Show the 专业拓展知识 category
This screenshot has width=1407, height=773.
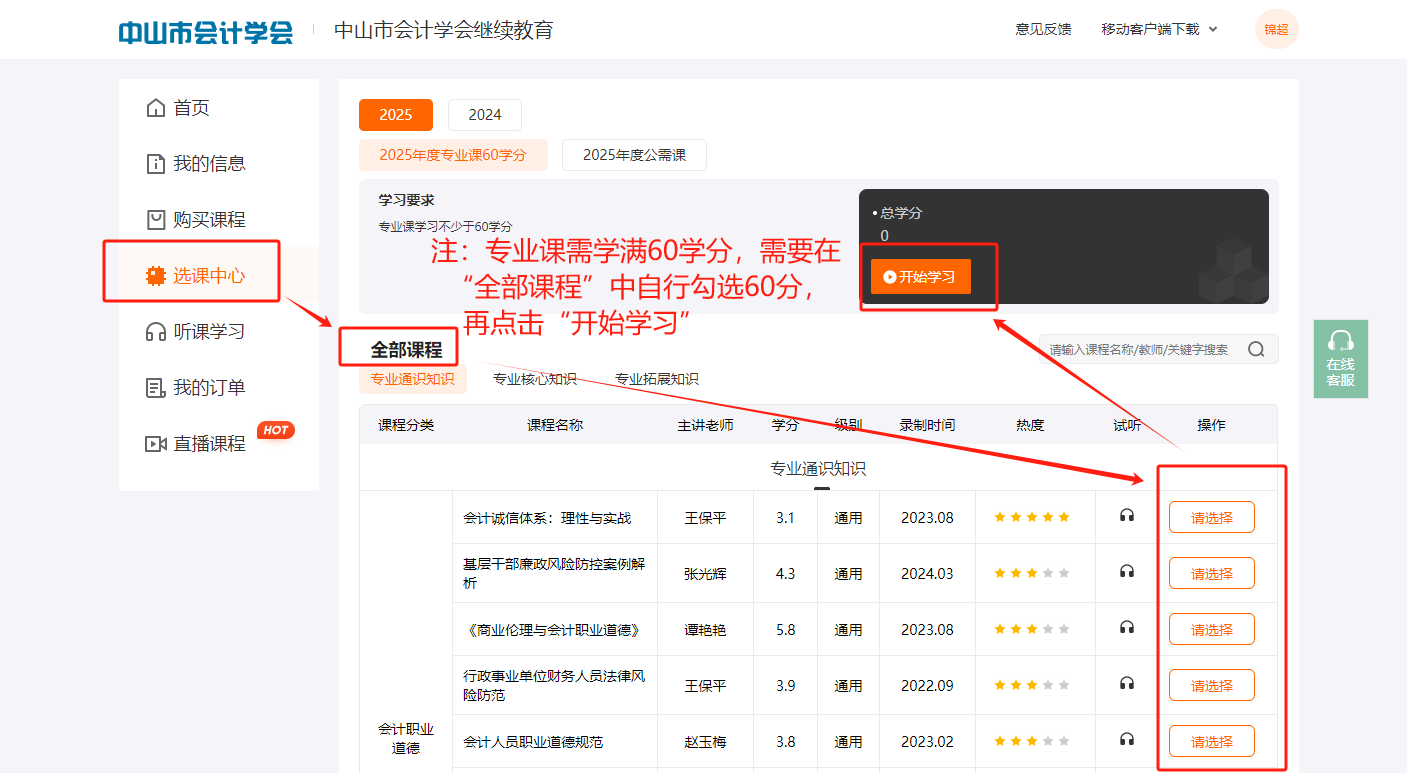(x=656, y=379)
